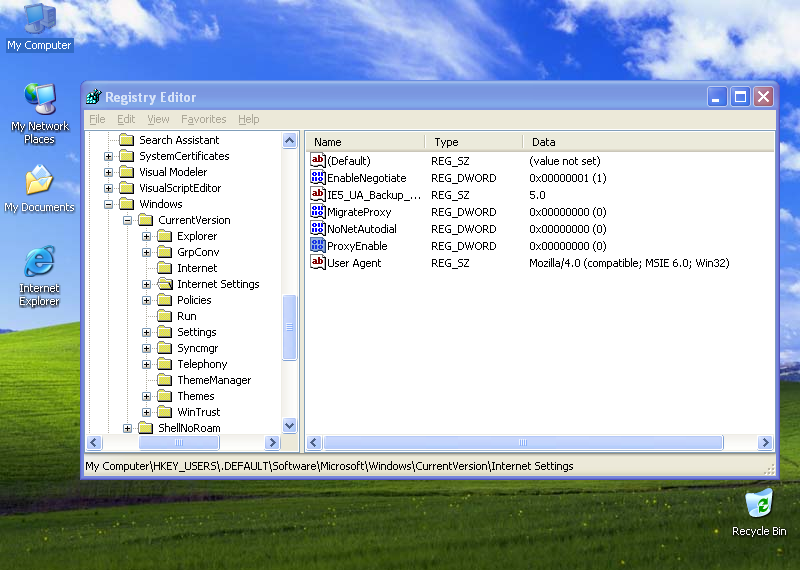Open the Help menu
The image size is (800, 570).
pos(248,119)
